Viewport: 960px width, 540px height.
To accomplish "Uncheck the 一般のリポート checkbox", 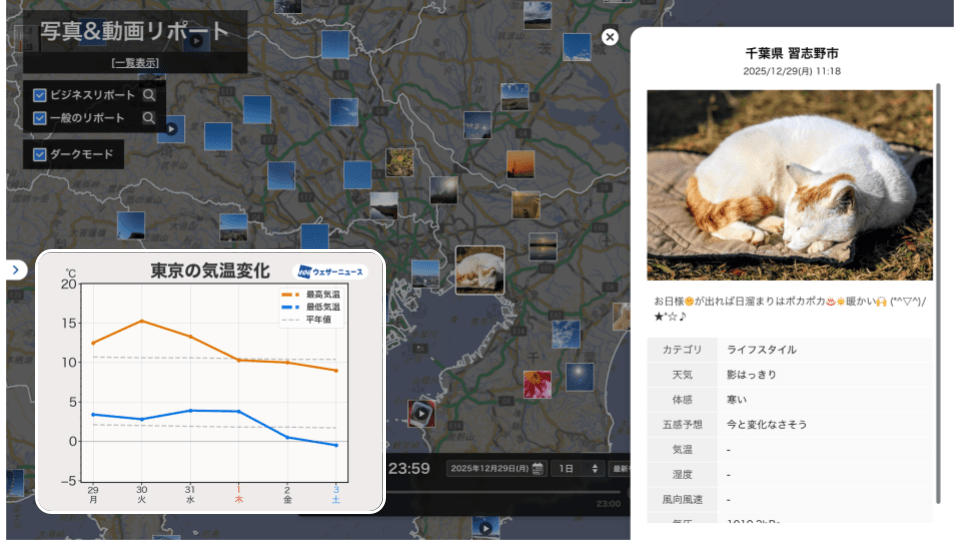I will (40, 118).
